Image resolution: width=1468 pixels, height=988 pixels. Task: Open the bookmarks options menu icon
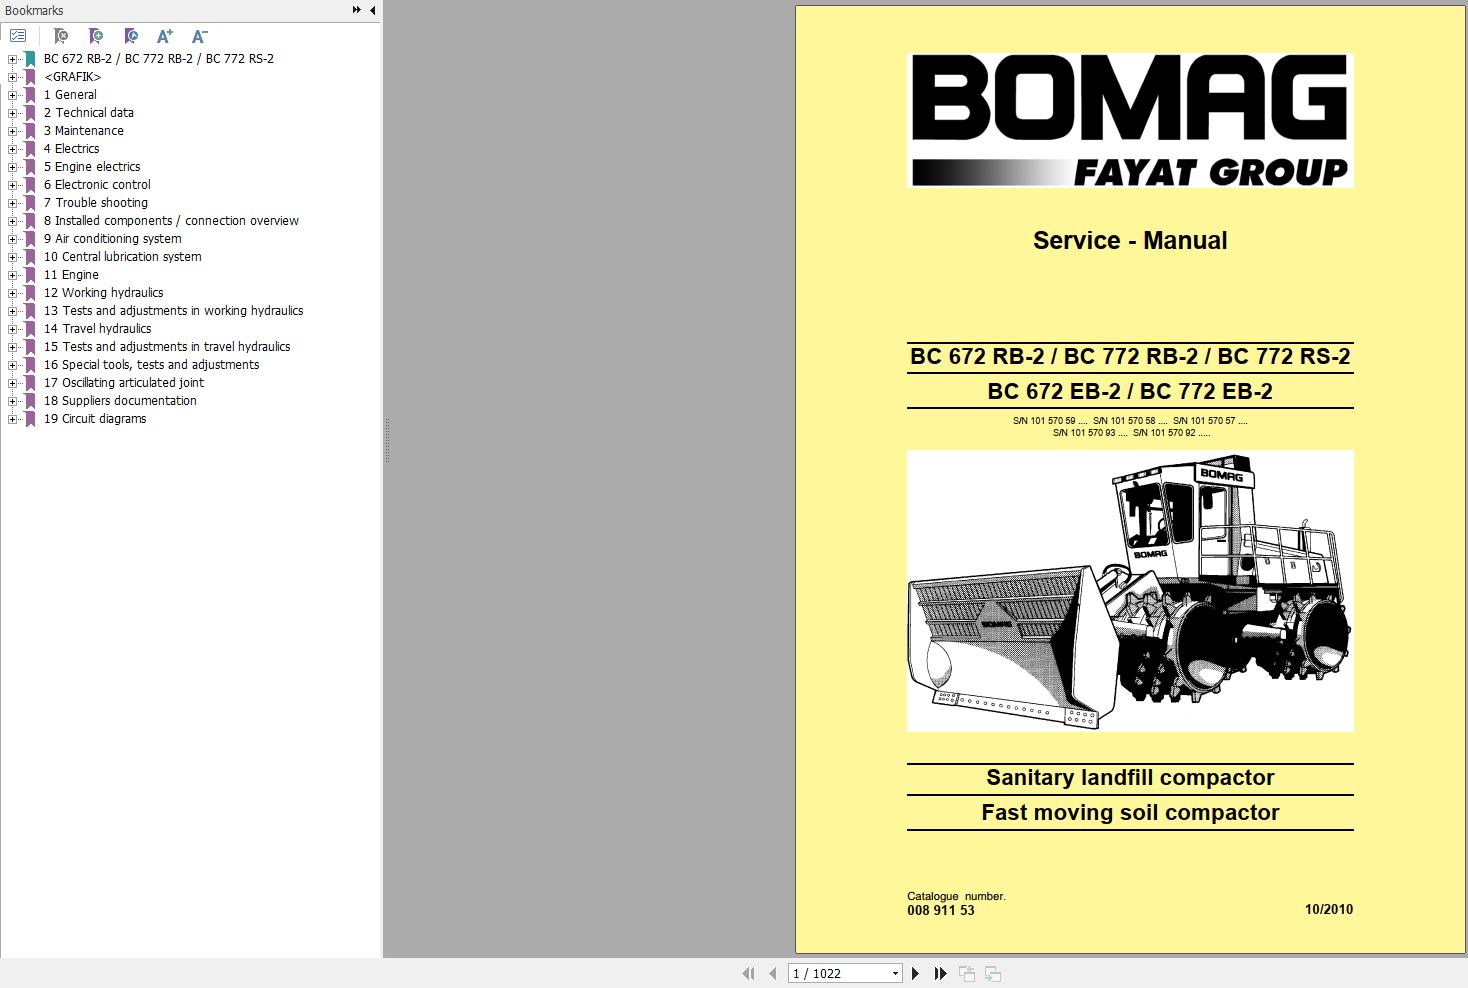pos(18,36)
